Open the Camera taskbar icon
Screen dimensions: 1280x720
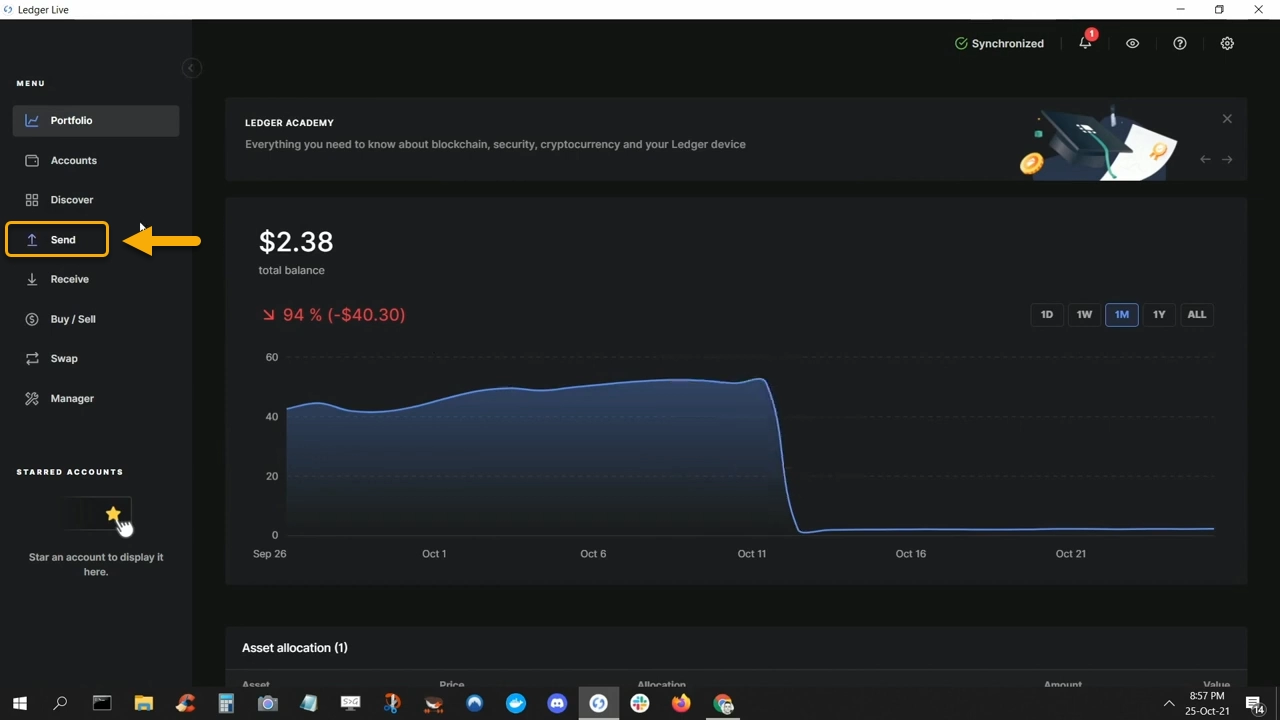267,704
